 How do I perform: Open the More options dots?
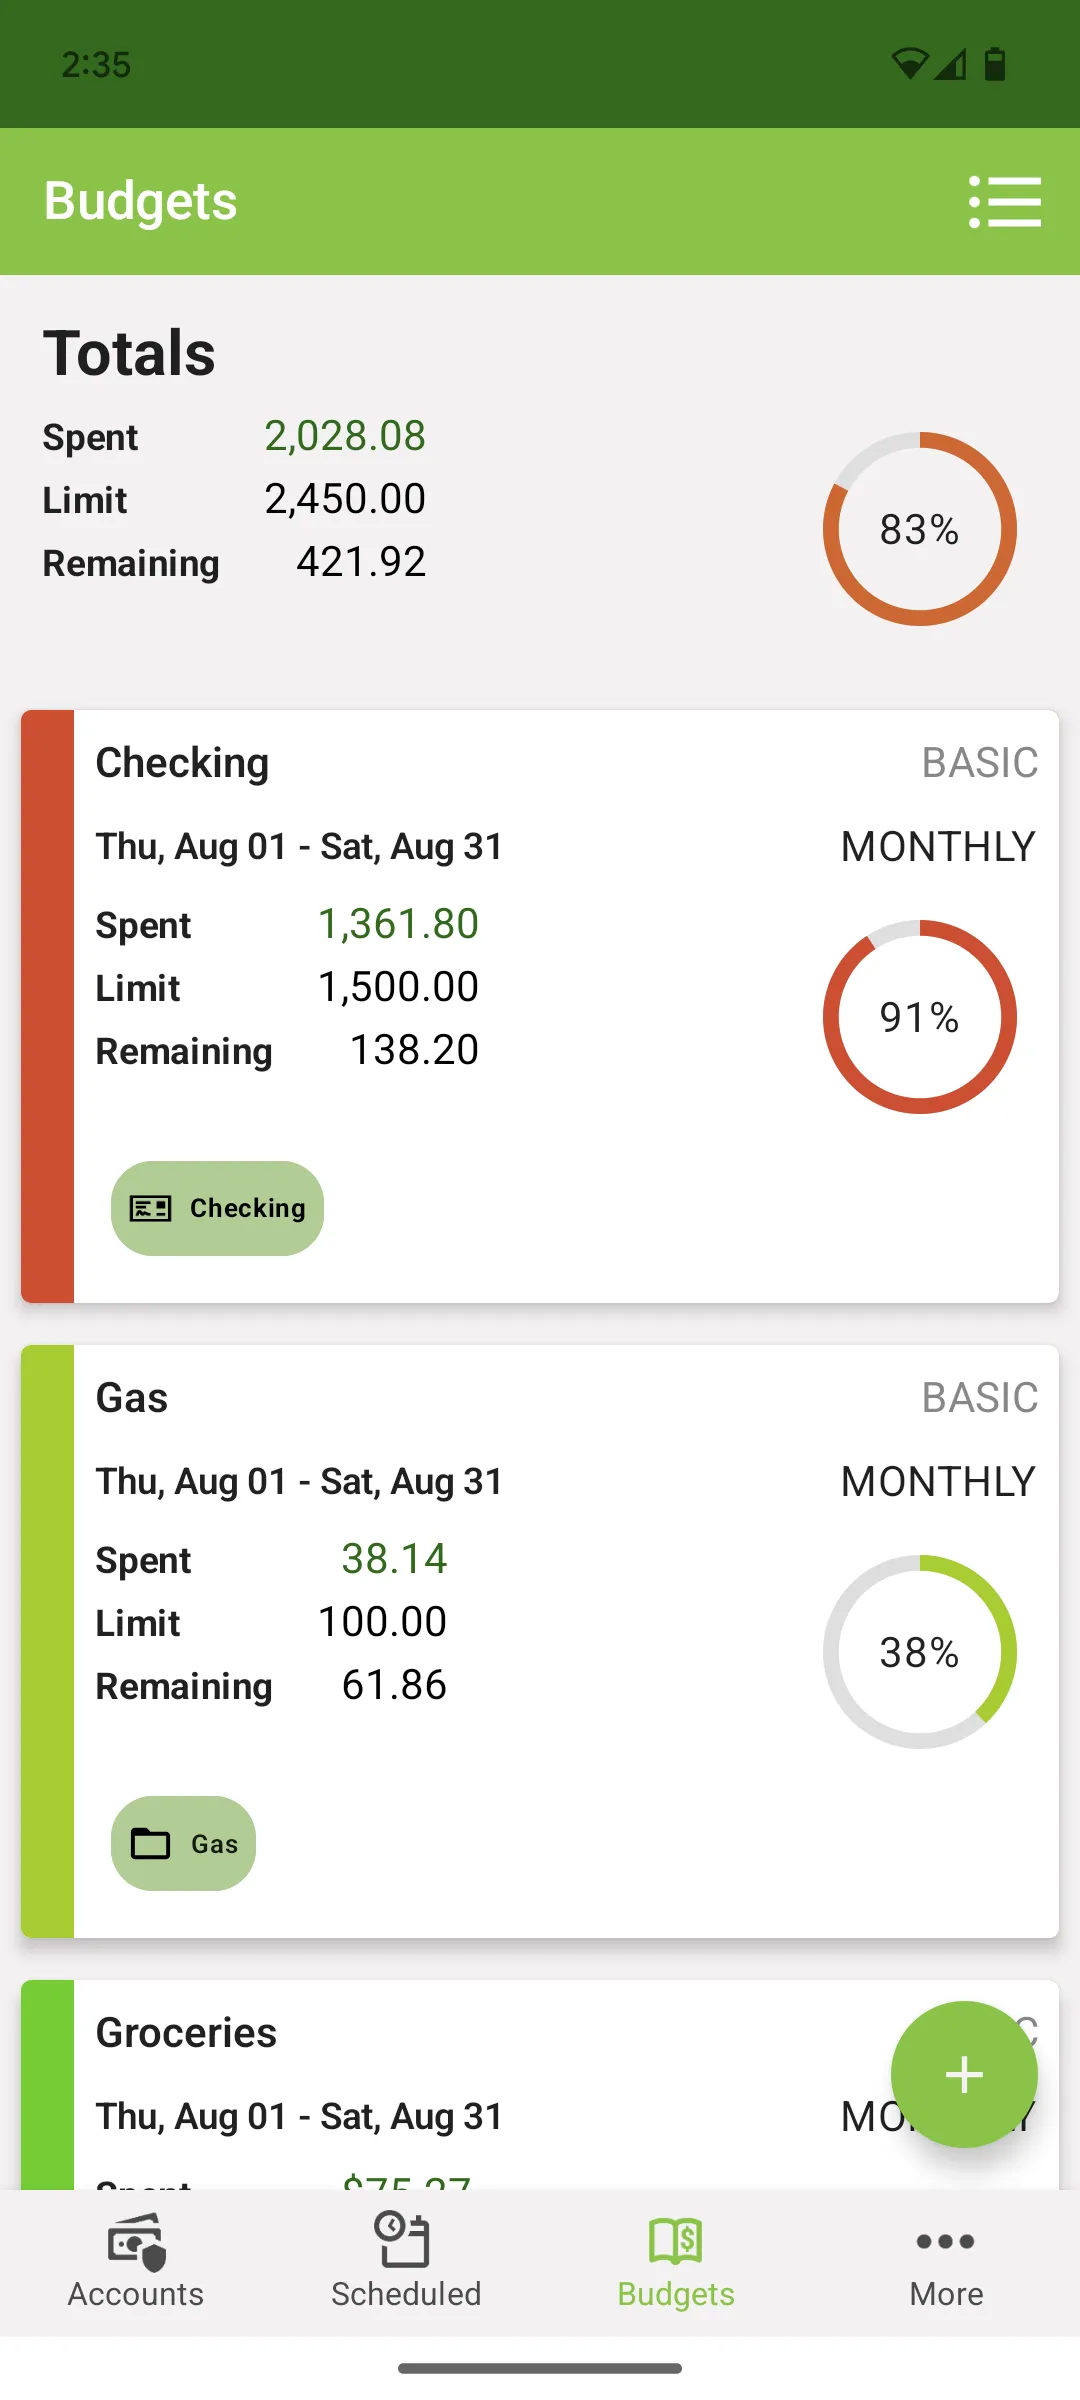pos(946,2241)
